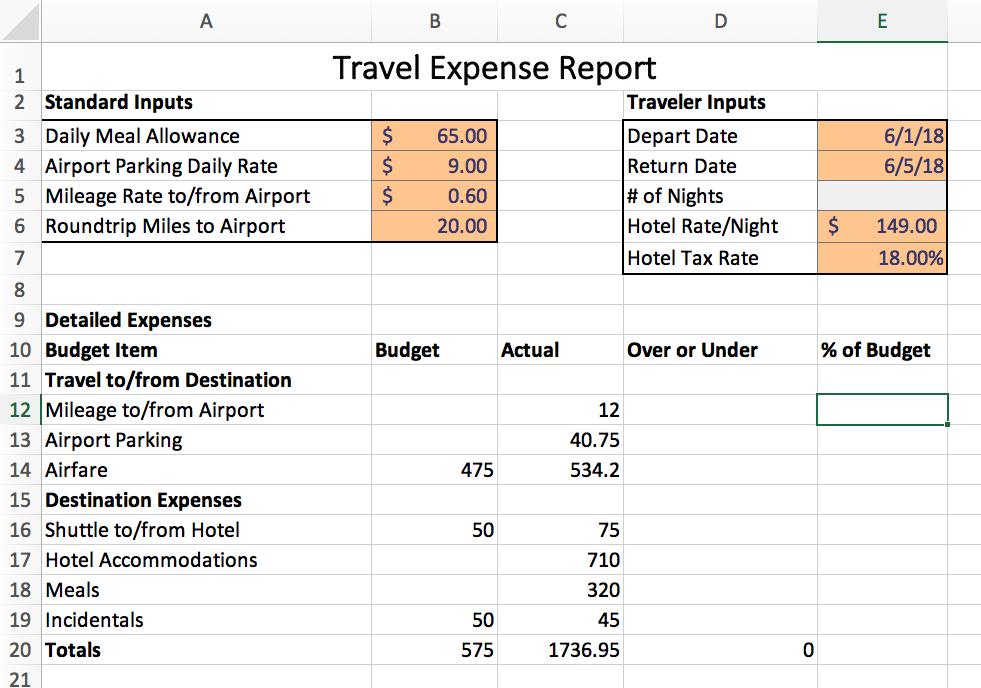The width and height of the screenshot is (981, 688).
Task: Select the Depart Date label
Action: tap(720, 136)
